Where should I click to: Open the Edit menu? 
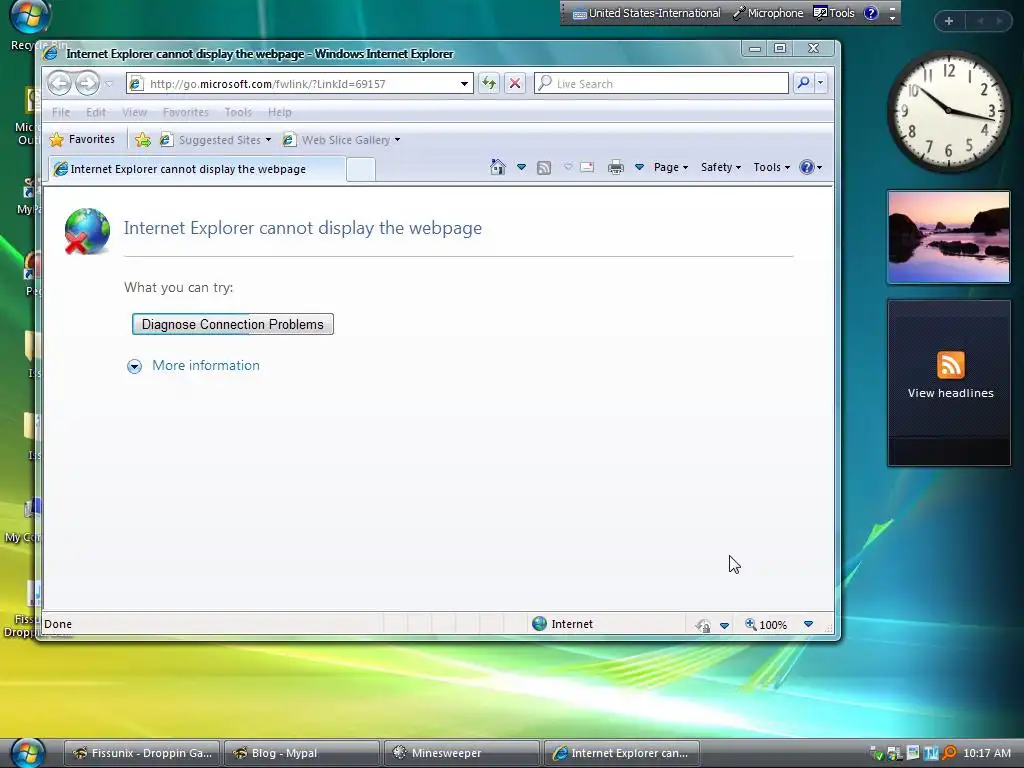96,112
